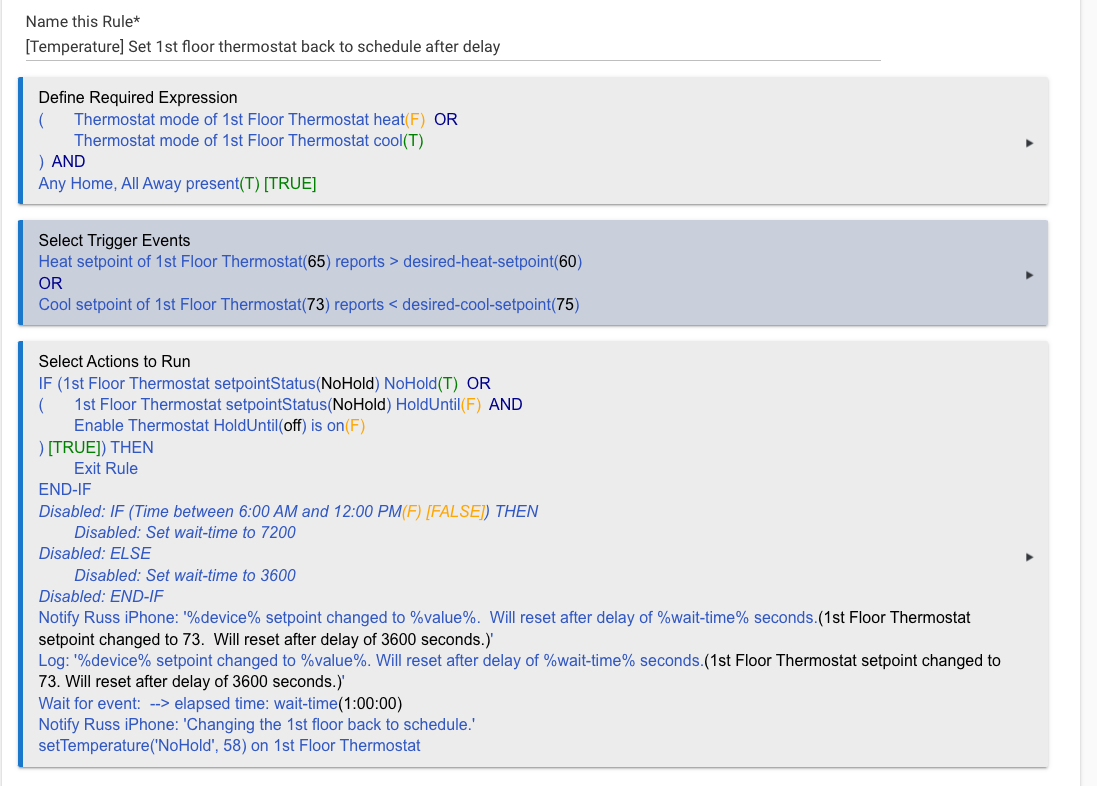This screenshot has width=1097, height=786.
Task: Expand the Define Required Expression arrow
Action: pos(1029,143)
